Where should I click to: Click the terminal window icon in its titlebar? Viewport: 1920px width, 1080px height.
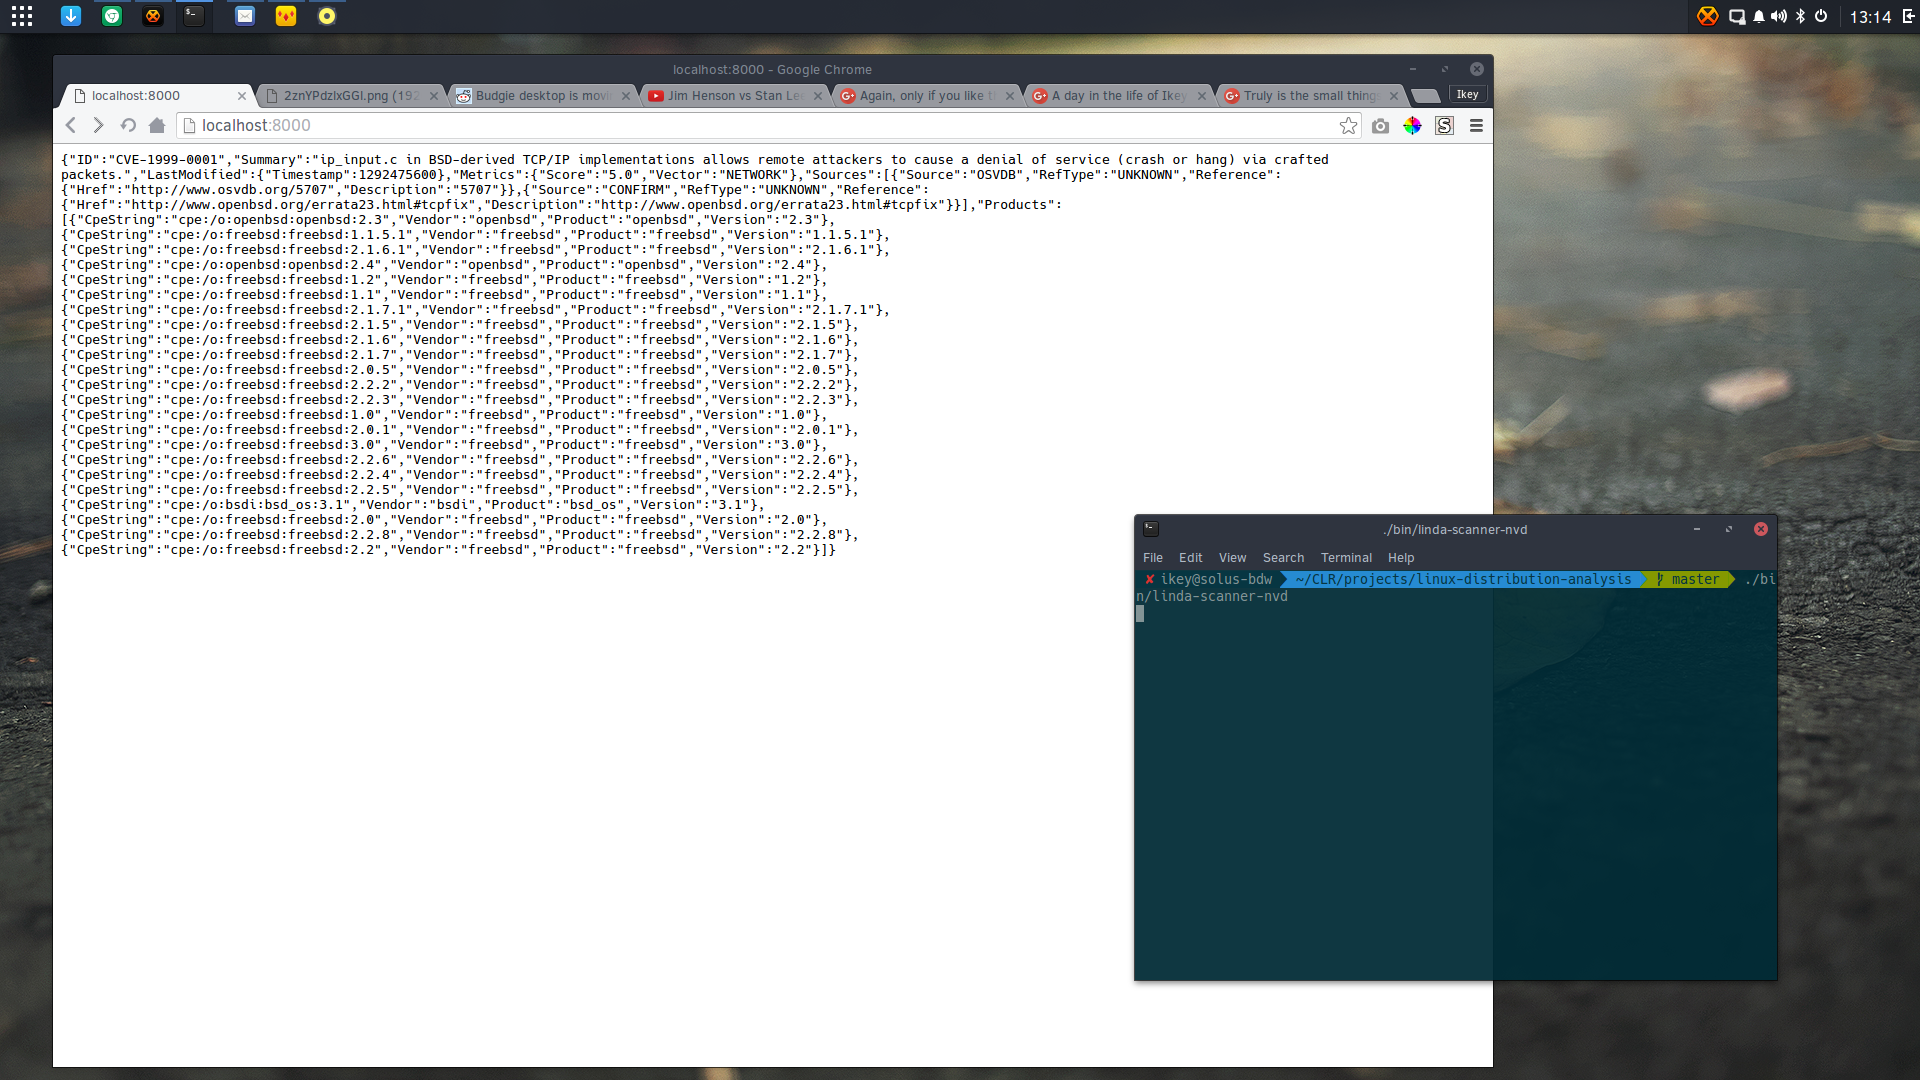pos(1151,529)
